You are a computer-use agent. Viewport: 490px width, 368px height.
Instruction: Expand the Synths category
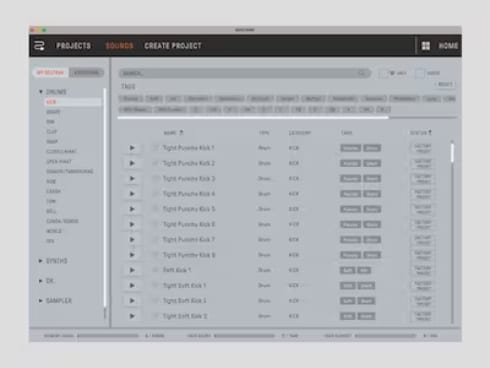41,261
